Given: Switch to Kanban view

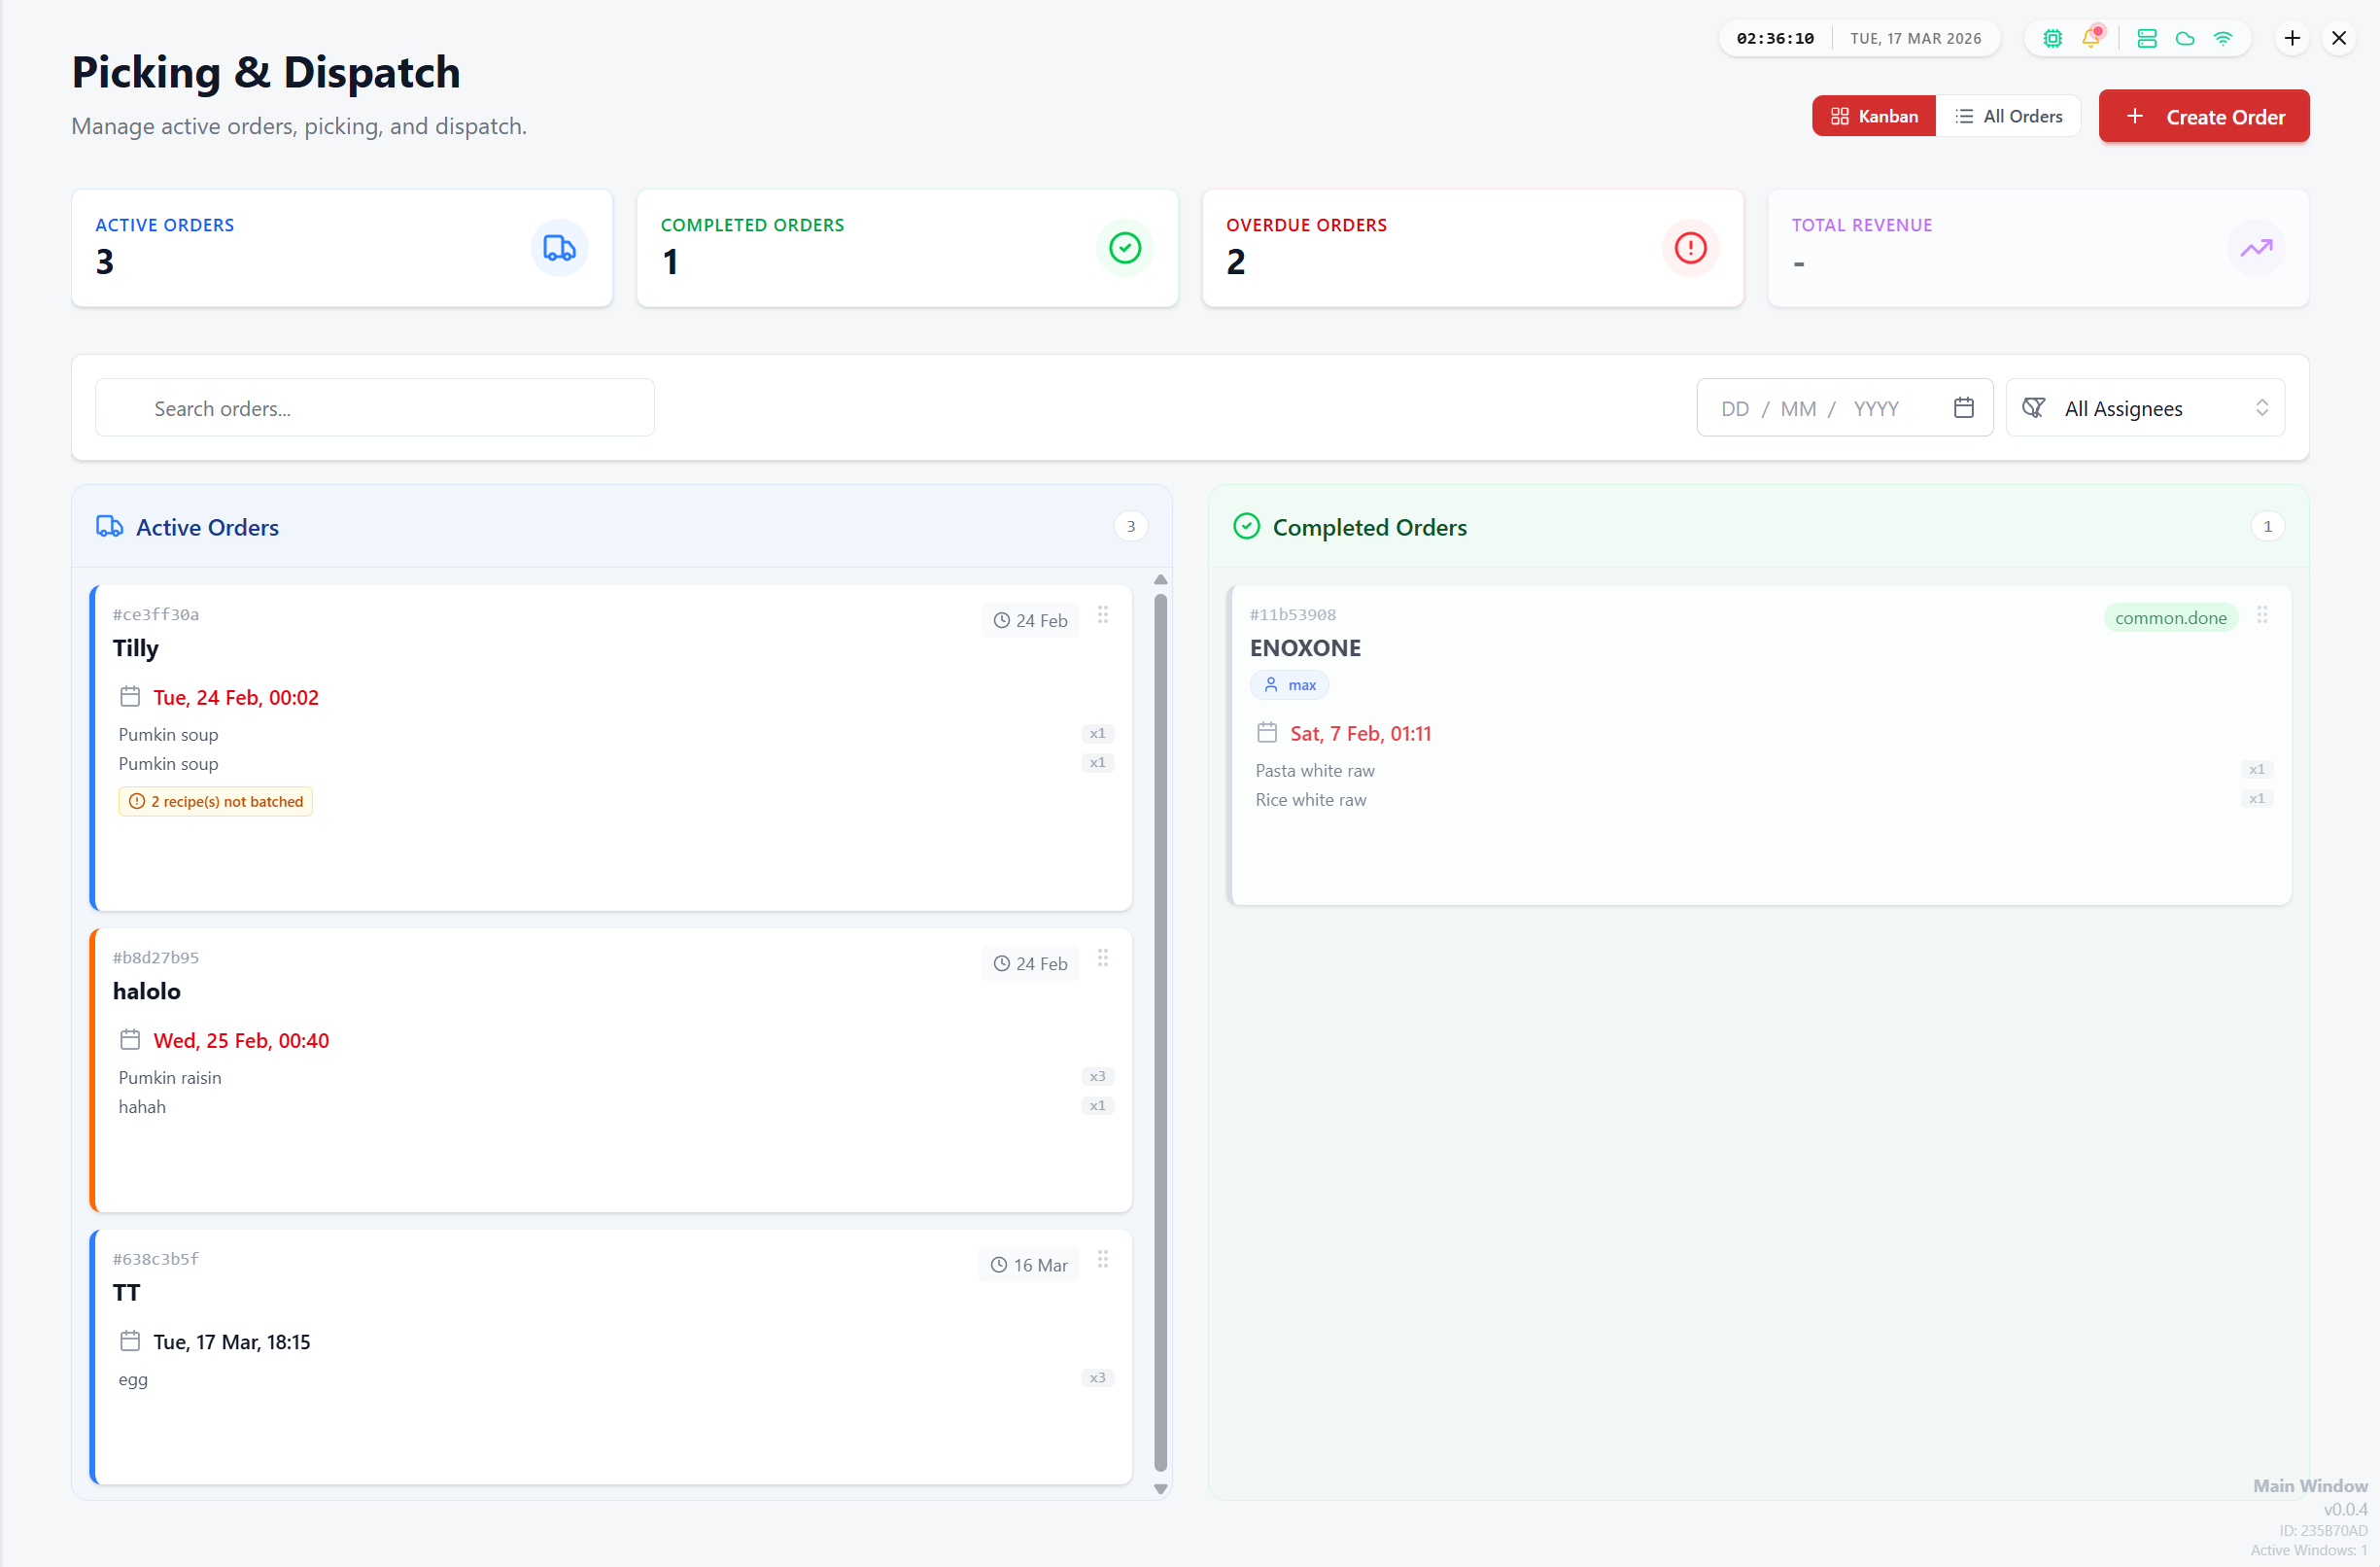Looking at the screenshot, I should pos(1873,116).
